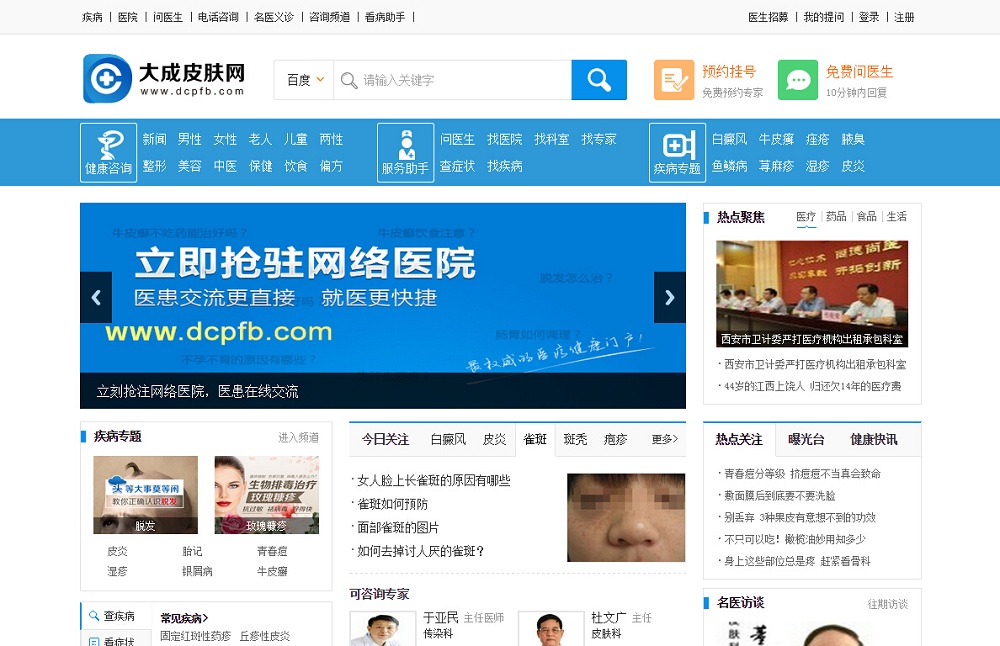
Task: Click 进入频道 in the 疾病专题 panel
Action: (298, 437)
